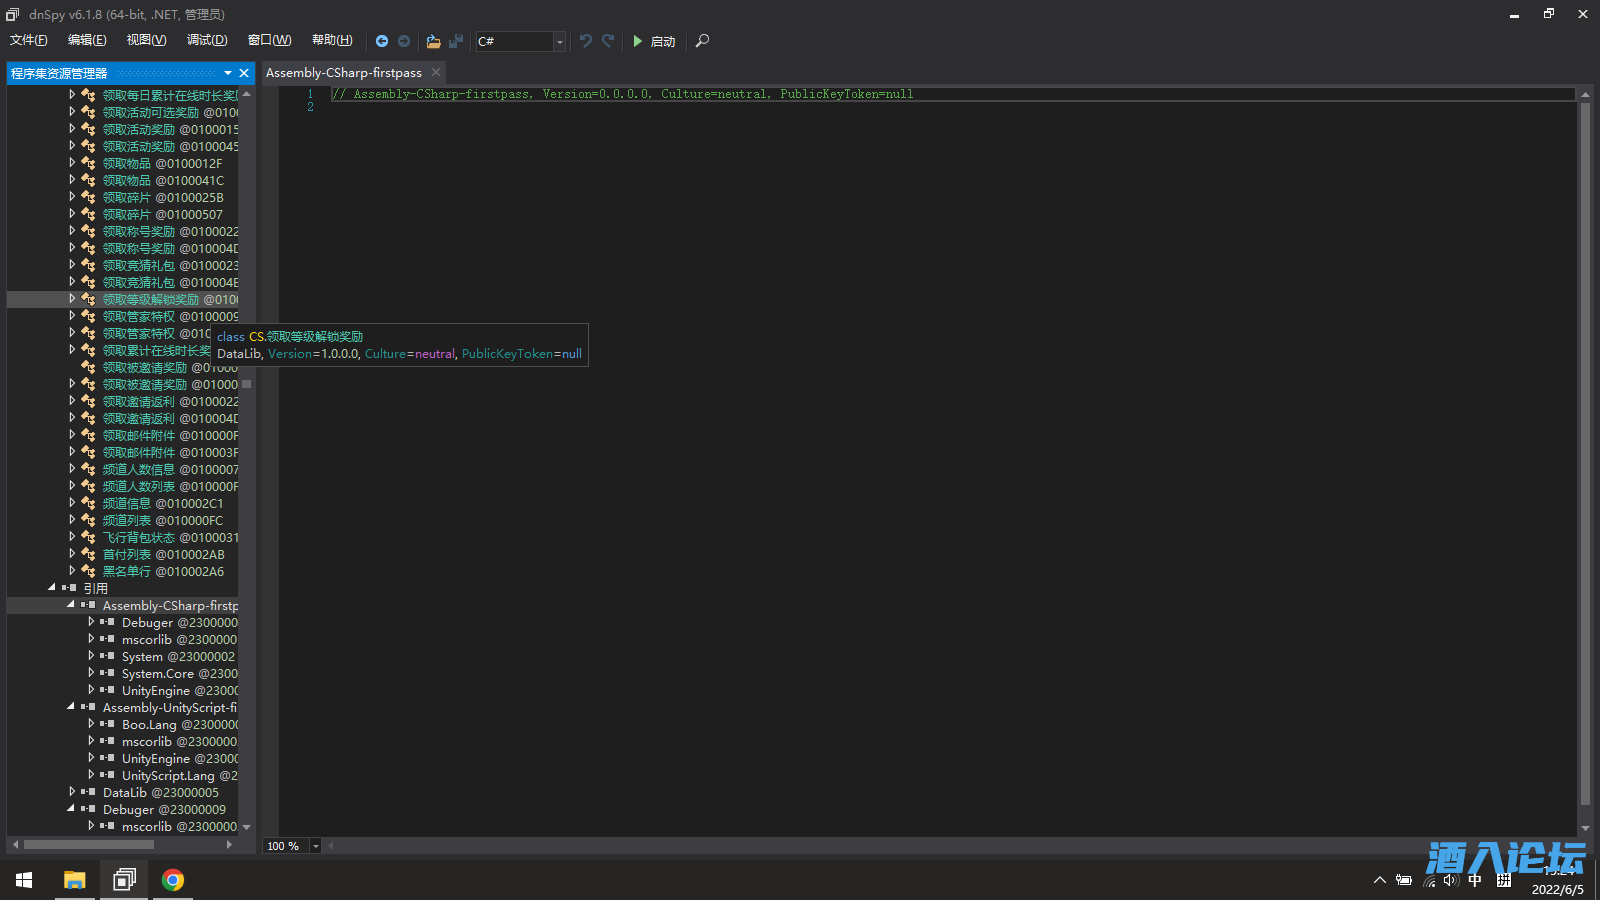Open the C# language dropdown
The image size is (1600, 900).
pyautogui.click(x=559, y=41)
